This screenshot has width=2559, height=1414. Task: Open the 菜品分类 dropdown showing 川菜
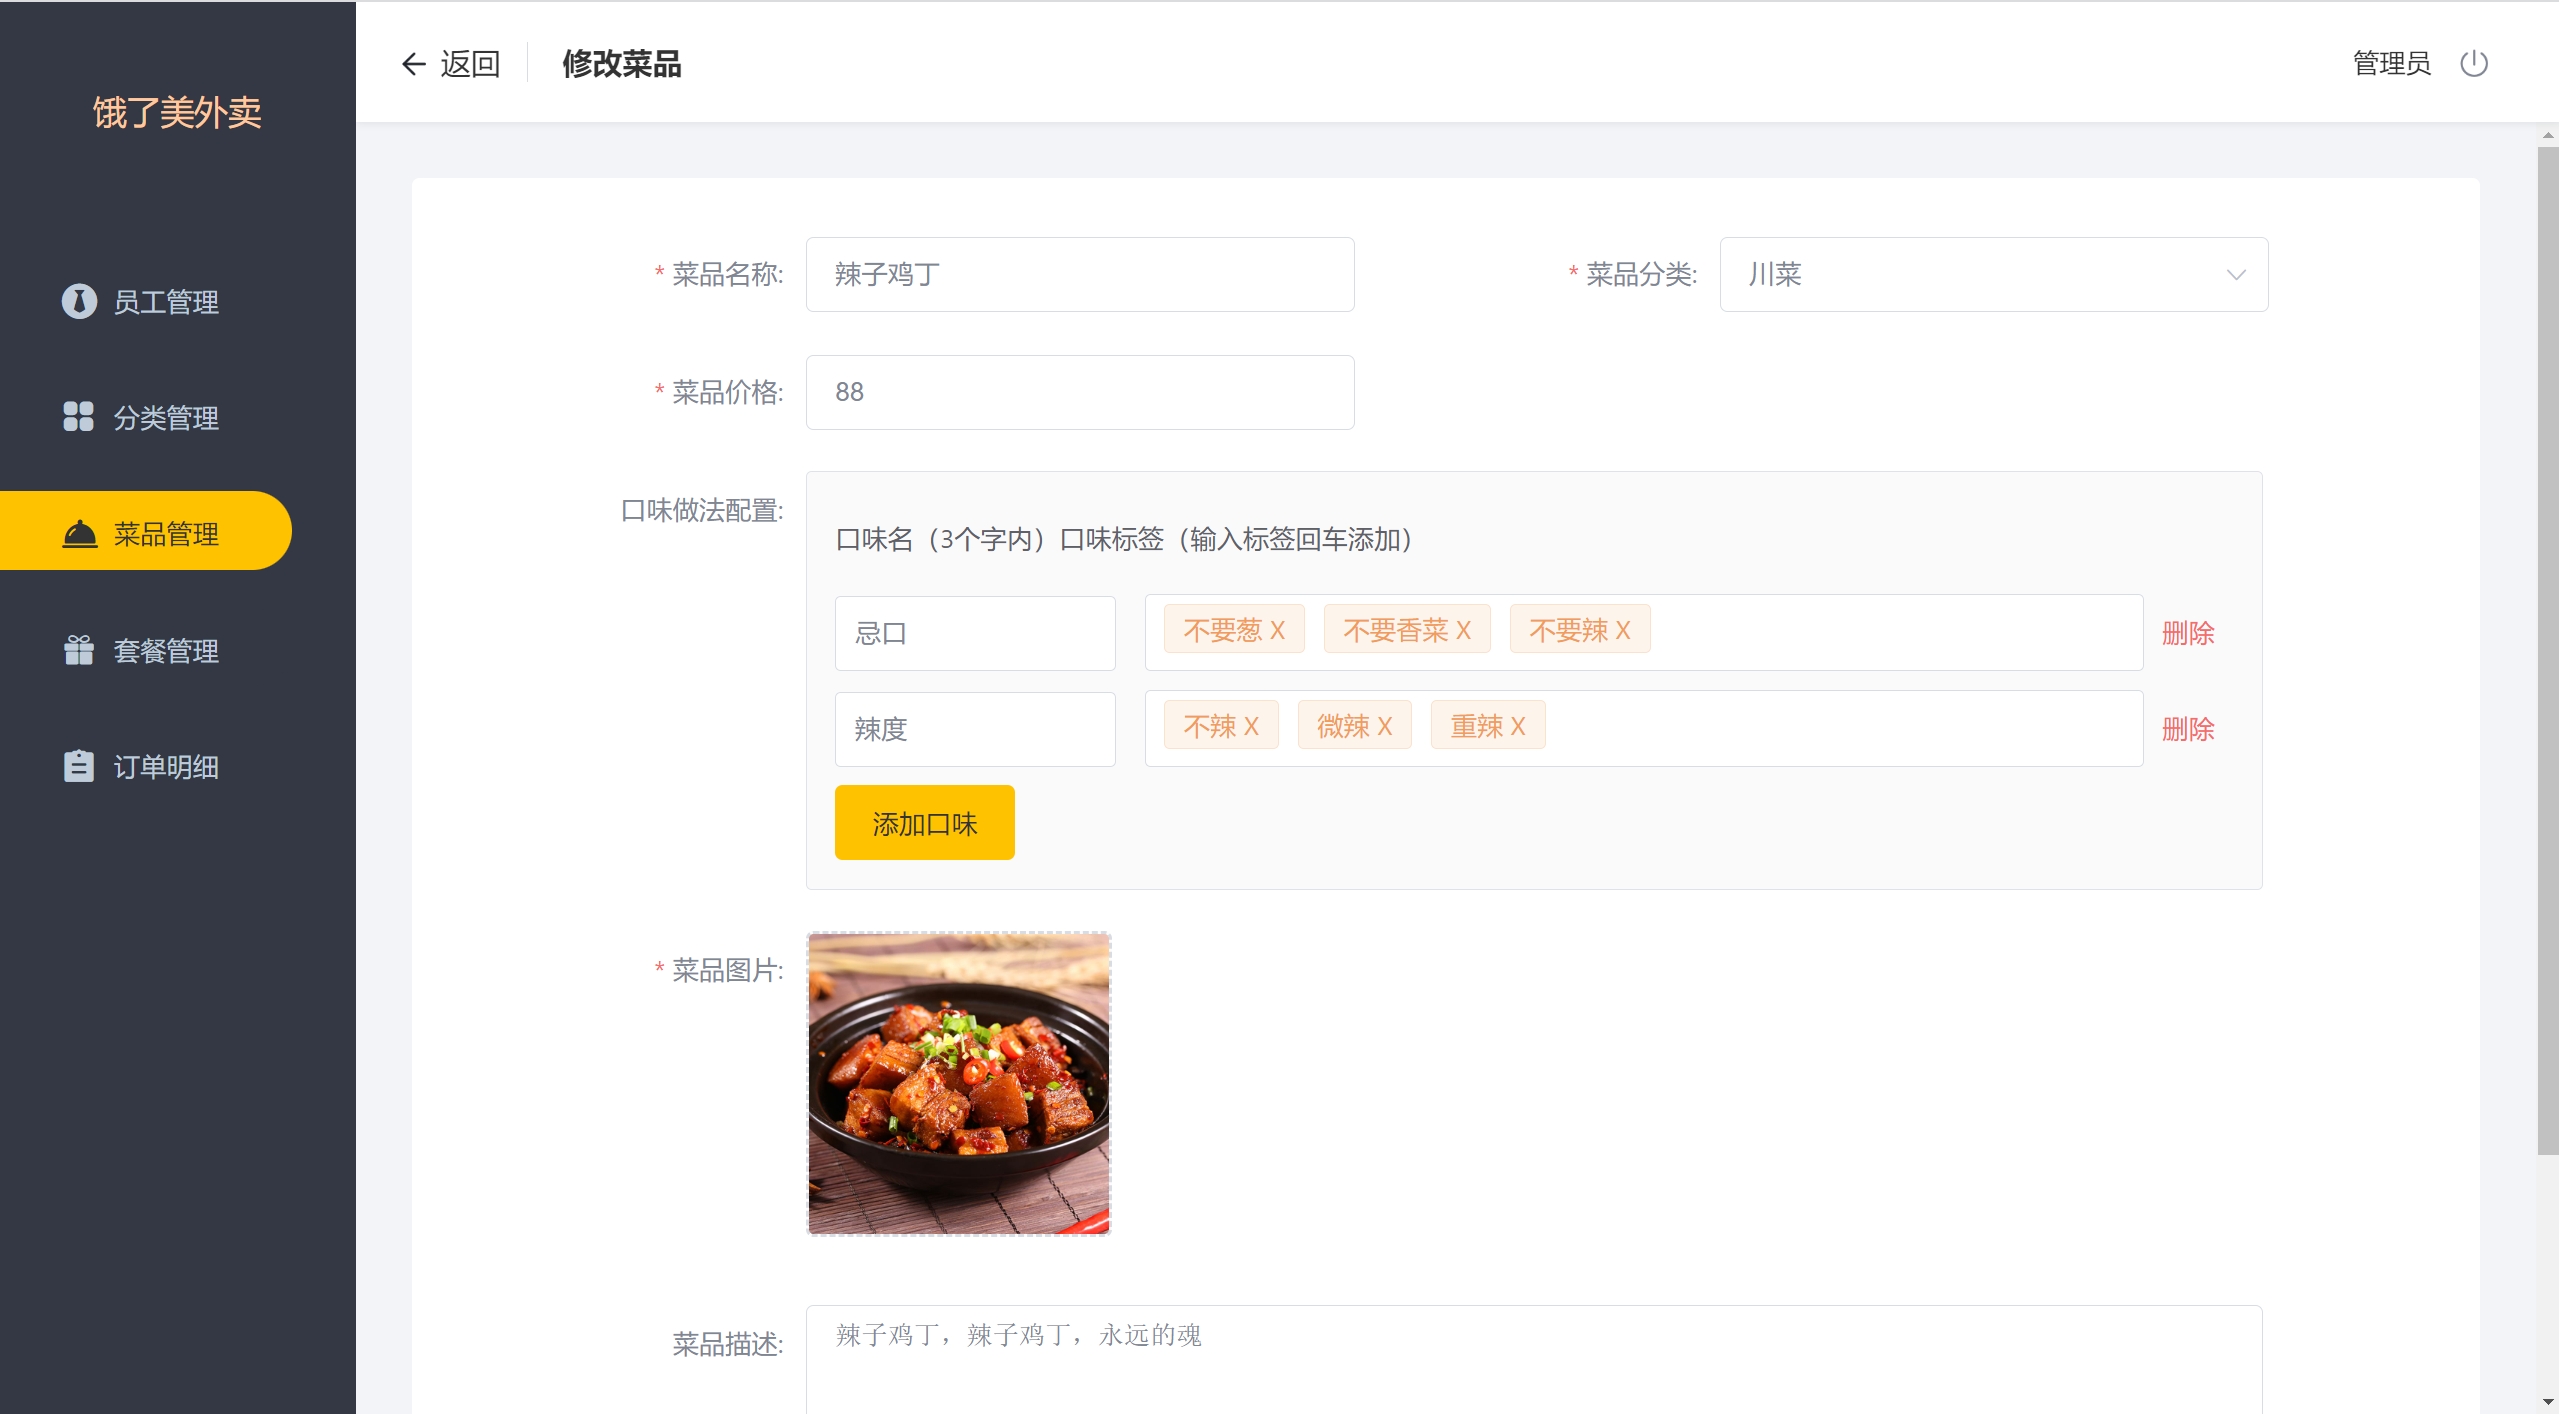tap(1993, 274)
